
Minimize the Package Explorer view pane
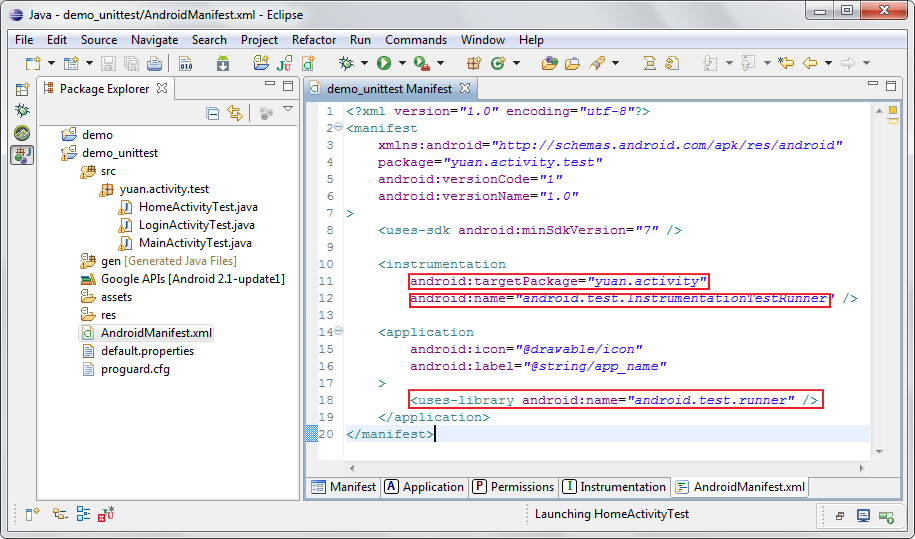pyautogui.click(x=270, y=84)
